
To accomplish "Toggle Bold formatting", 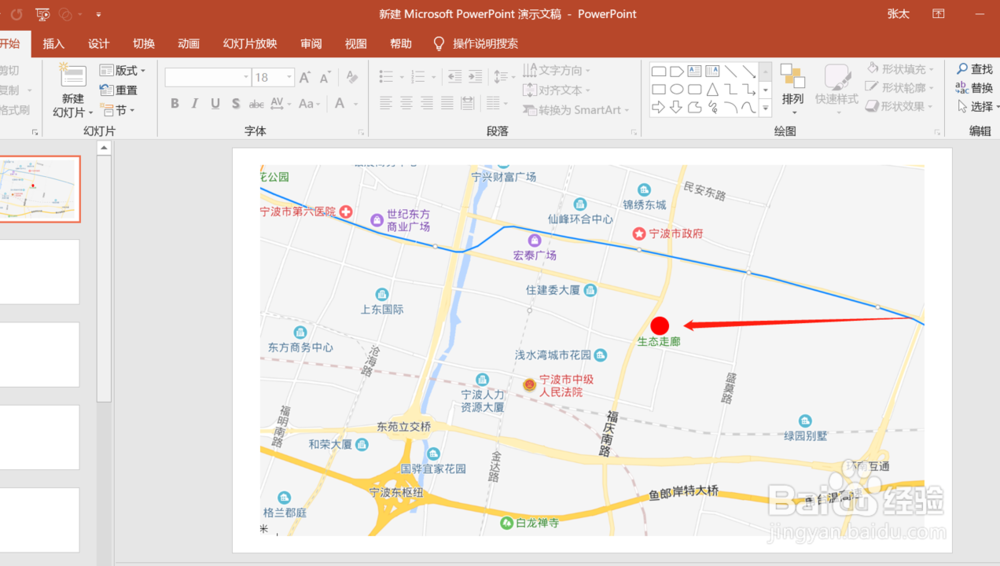I will click(x=174, y=103).
